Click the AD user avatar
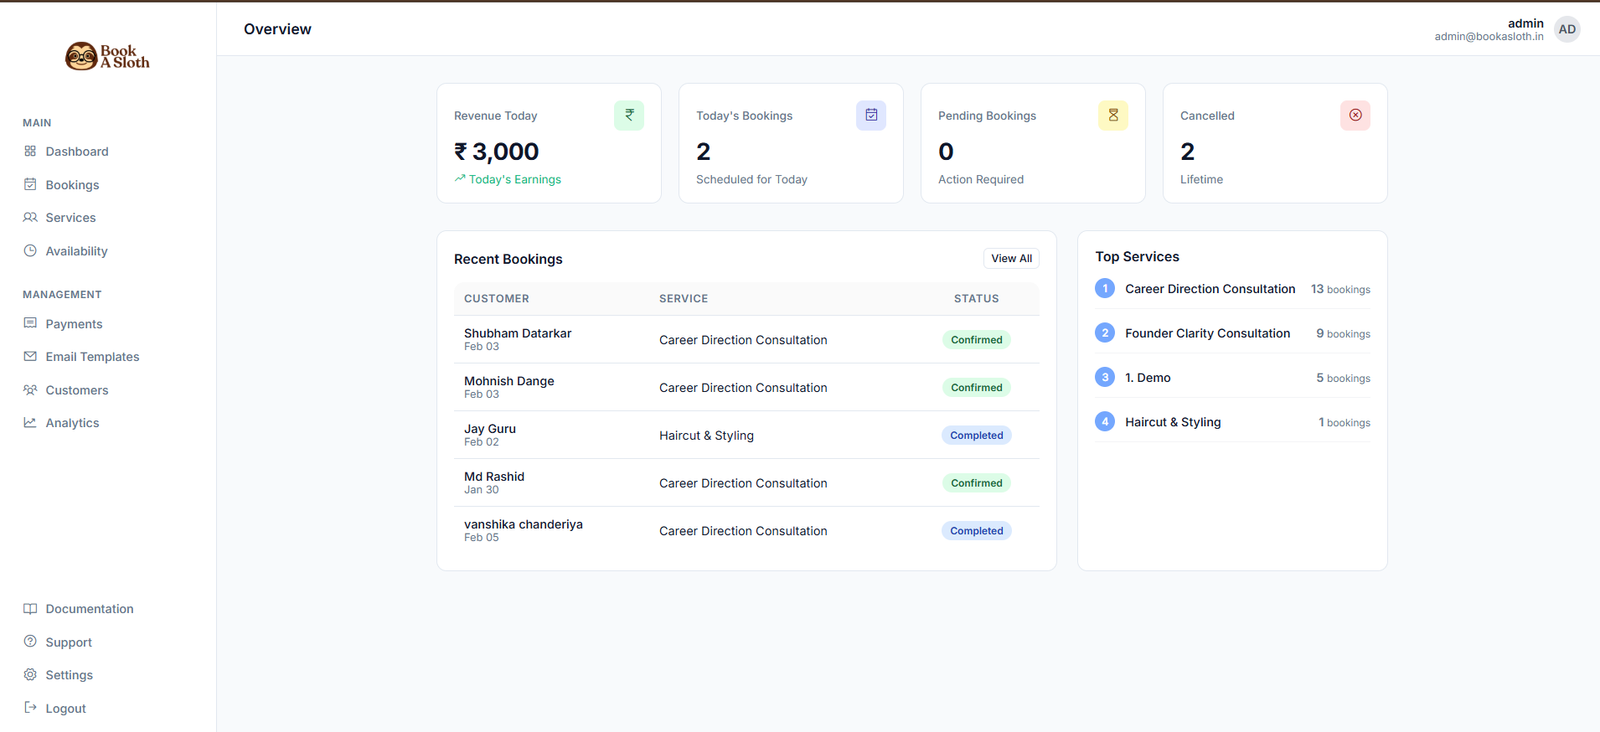The height and width of the screenshot is (732, 1600). 1567,30
